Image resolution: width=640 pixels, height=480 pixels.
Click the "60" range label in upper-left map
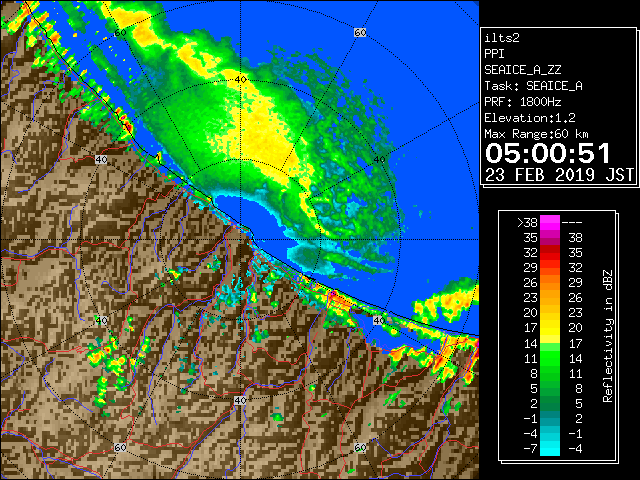tap(120, 33)
